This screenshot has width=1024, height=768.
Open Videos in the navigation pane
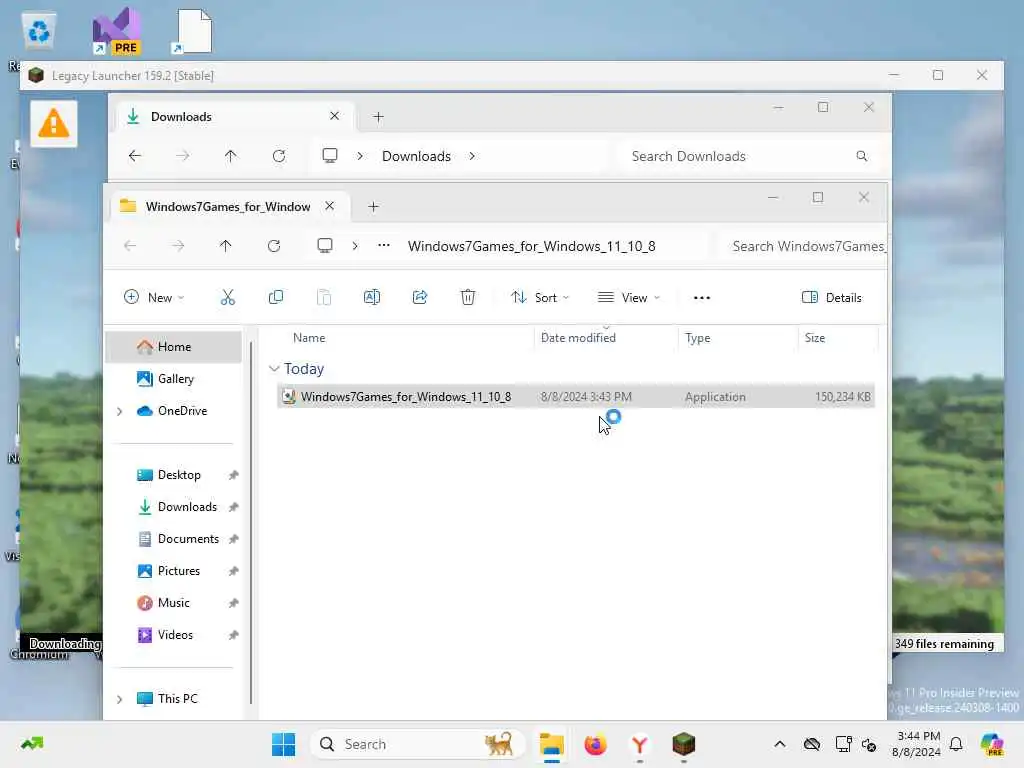pos(174,635)
